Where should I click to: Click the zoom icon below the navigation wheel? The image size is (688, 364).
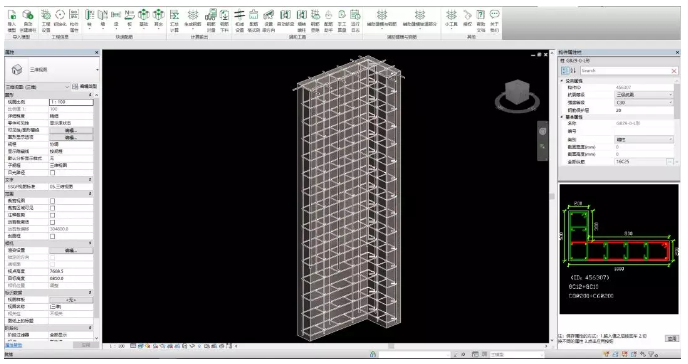[x=543, y=146]
